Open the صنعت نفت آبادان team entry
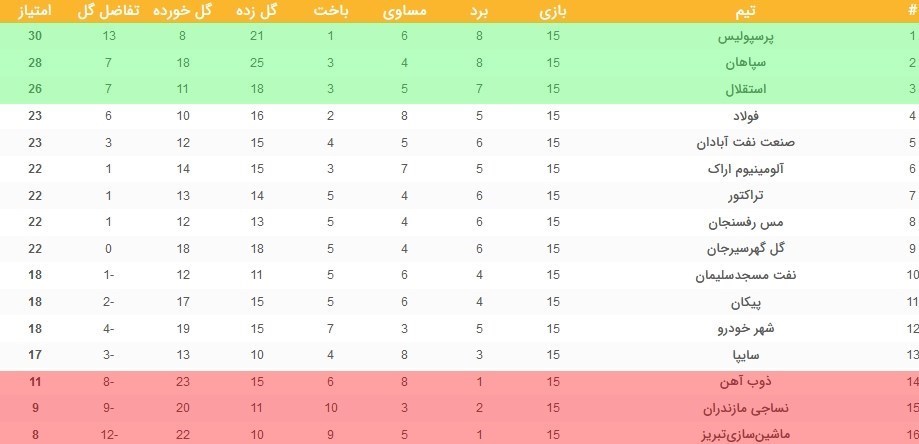 (x=736, y=142)
